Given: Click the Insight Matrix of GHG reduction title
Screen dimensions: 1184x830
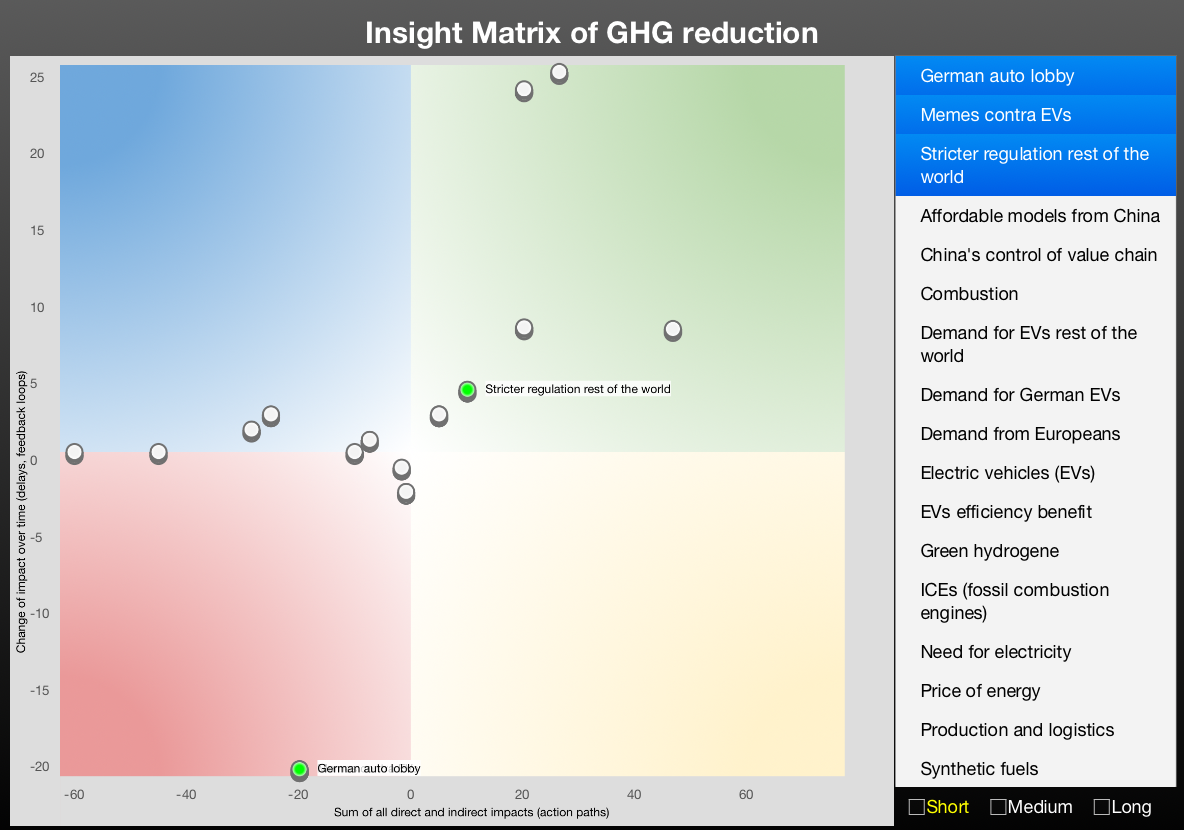Looking at the screenshot, I should pos(592,32).
